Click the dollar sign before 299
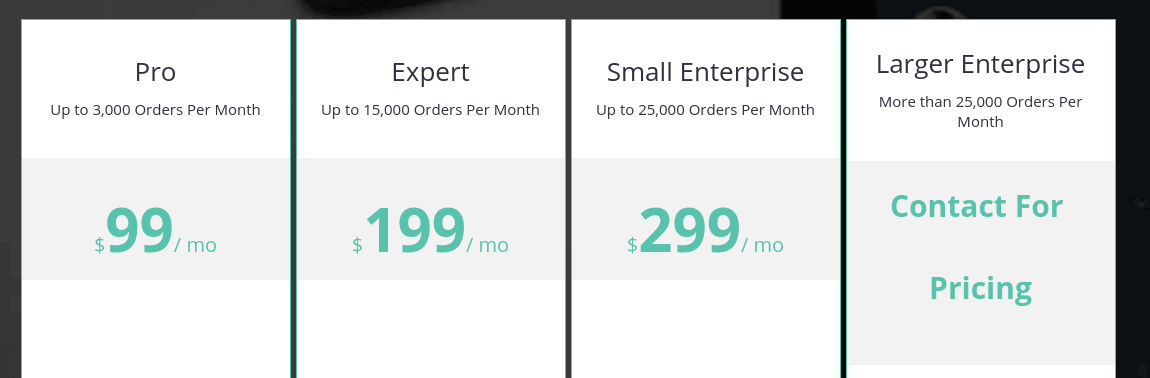Screen dimensions: 1150x378 pos(632,245)
